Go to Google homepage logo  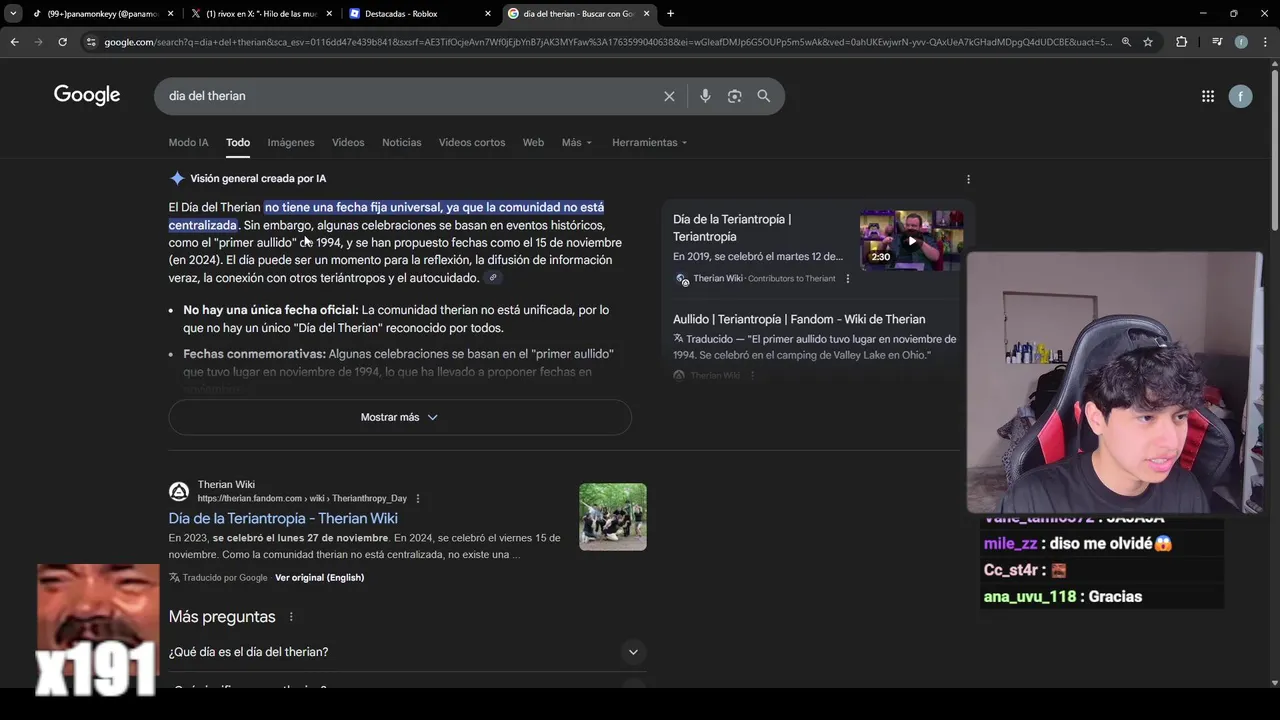pos(87,95)
